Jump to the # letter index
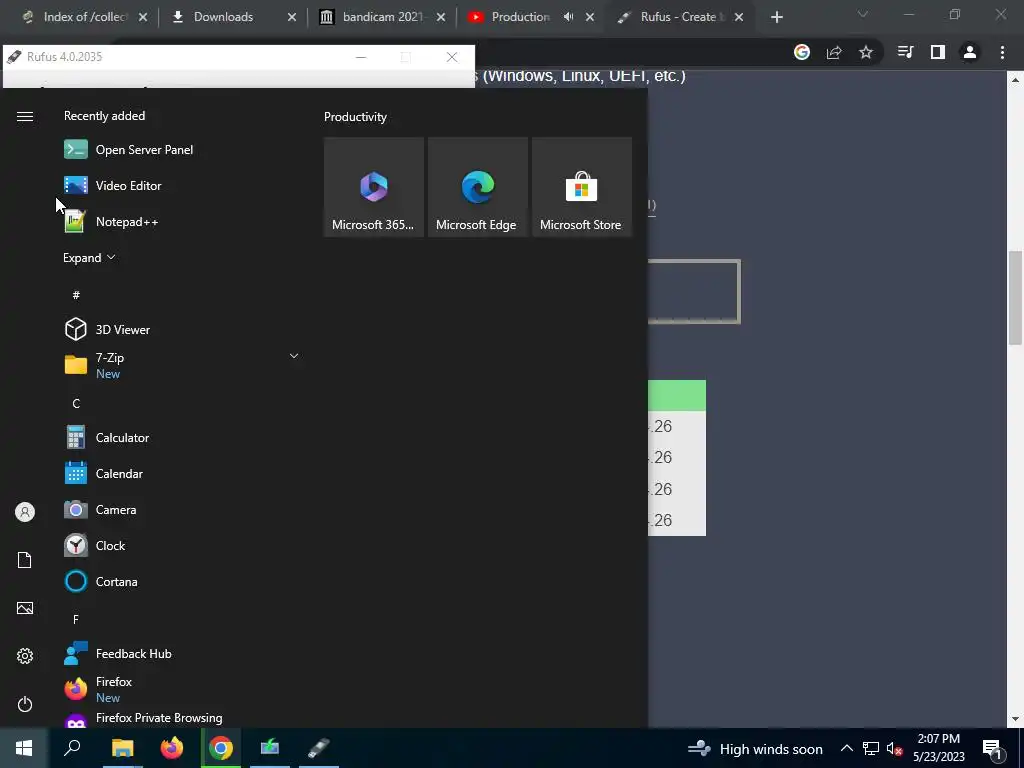Viewport: 1024px width, 768px height. tap(76, 295)
